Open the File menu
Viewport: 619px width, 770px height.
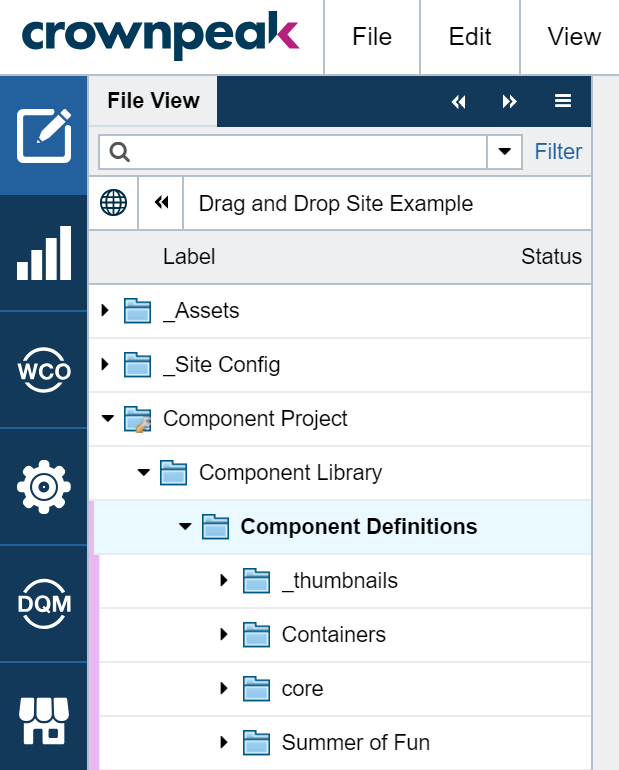pos(372,37)
